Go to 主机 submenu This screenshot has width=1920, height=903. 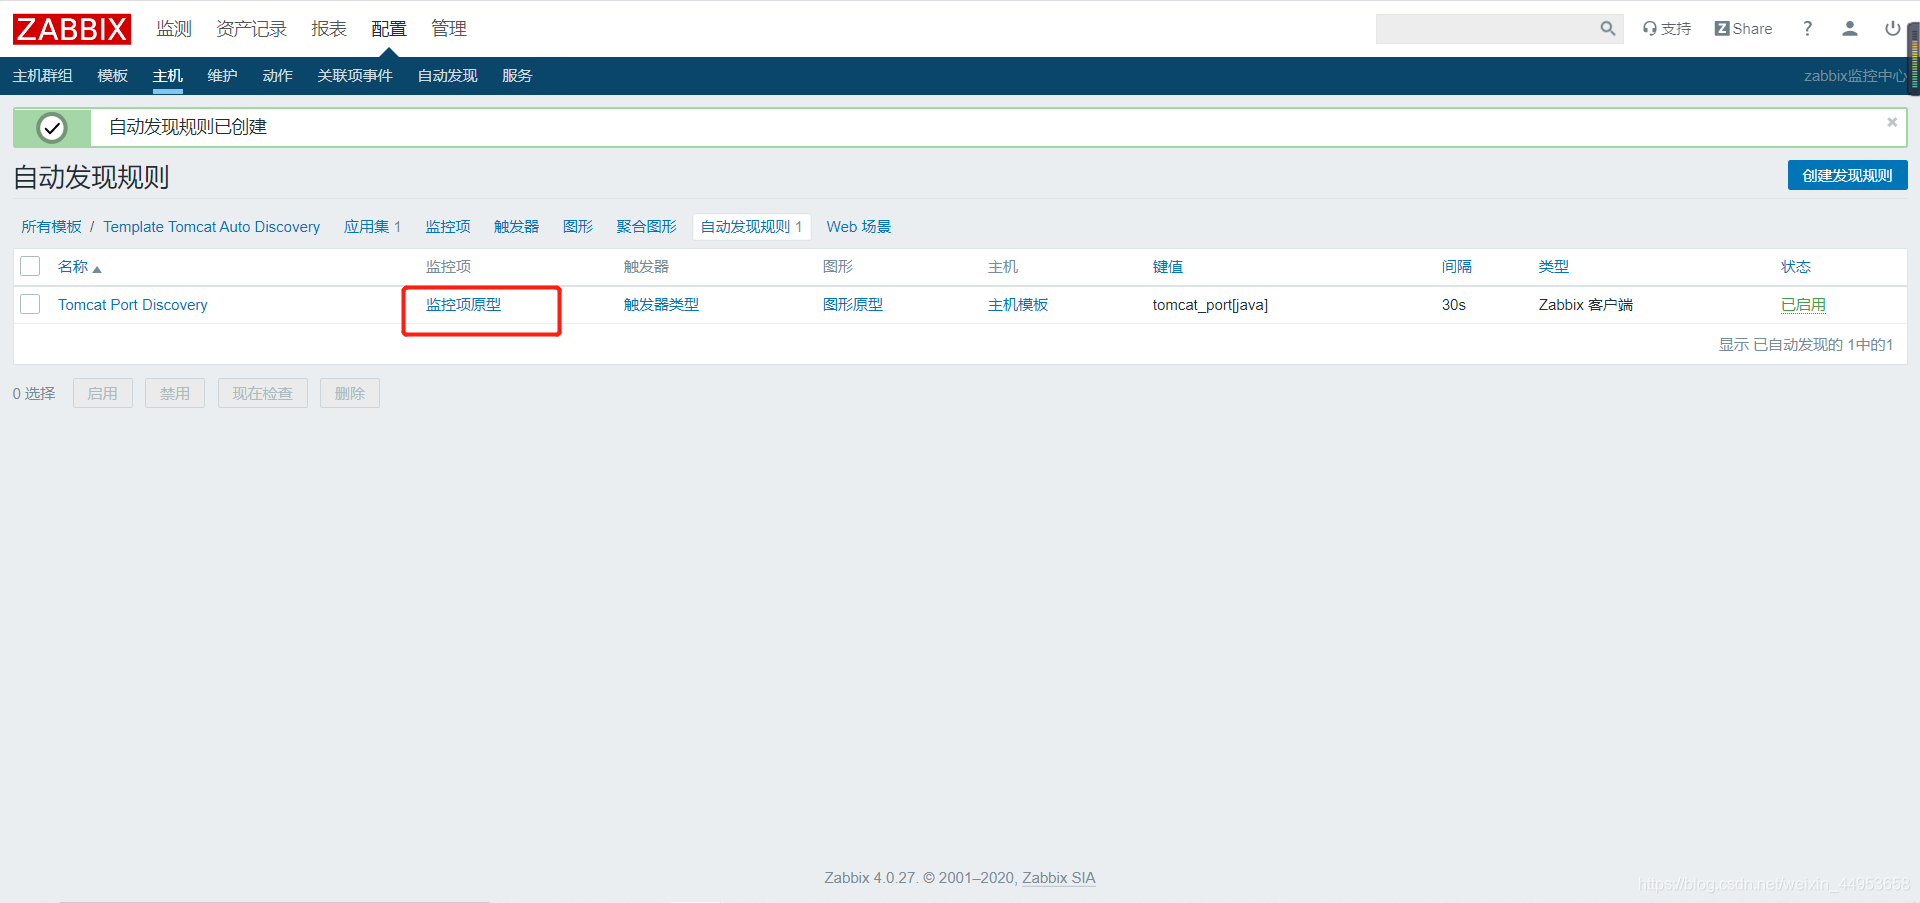tap(168, 76)
